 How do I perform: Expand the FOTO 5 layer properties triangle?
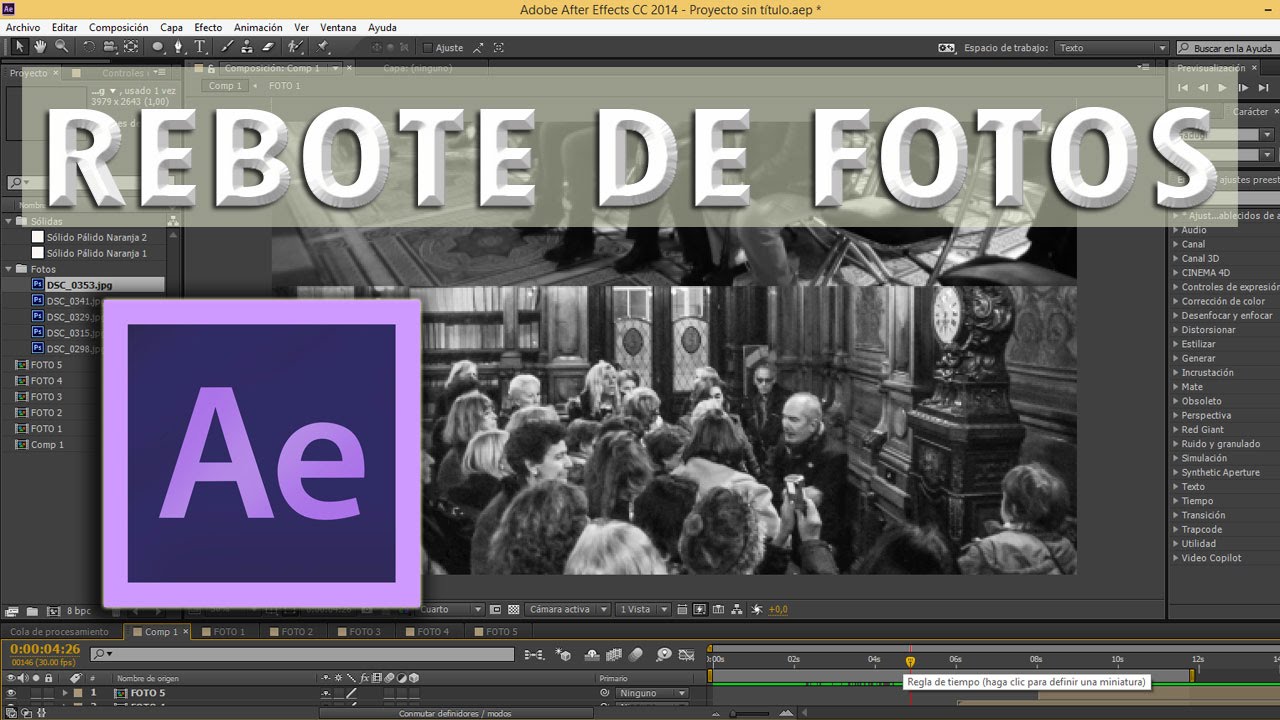pos(65,693)
